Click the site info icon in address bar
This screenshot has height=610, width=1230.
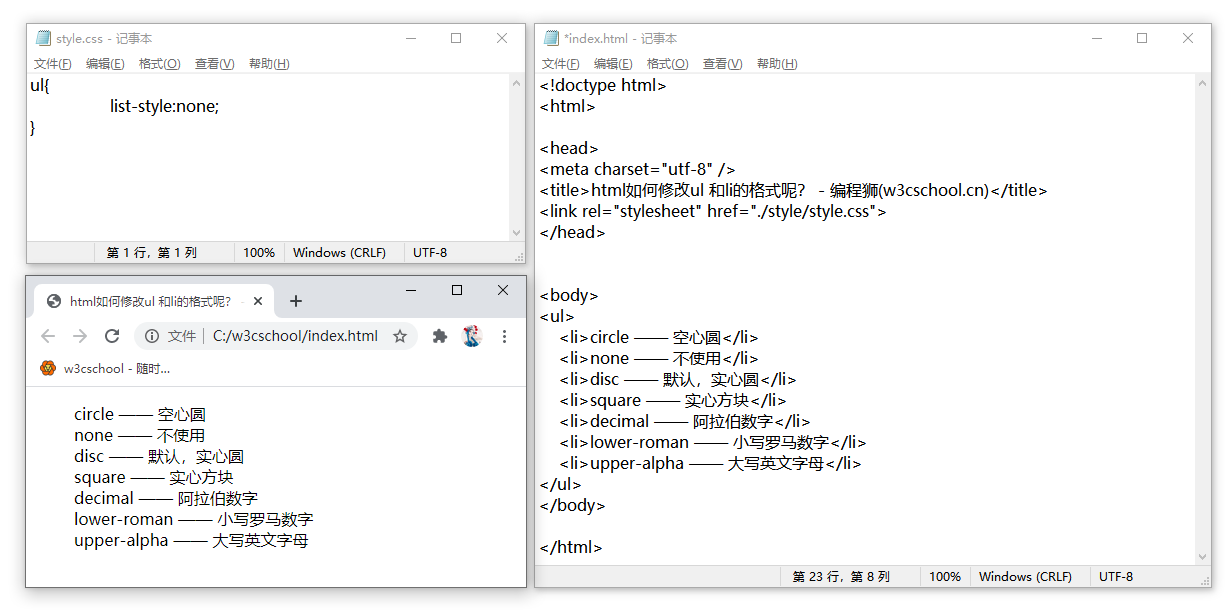click(x=152, y=336)
